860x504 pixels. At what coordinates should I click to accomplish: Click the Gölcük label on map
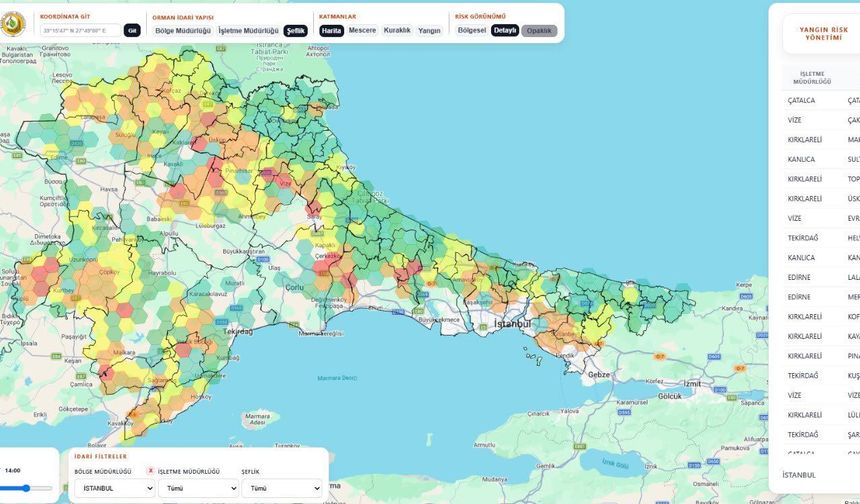pyautogui.click(x=669, y=396)
